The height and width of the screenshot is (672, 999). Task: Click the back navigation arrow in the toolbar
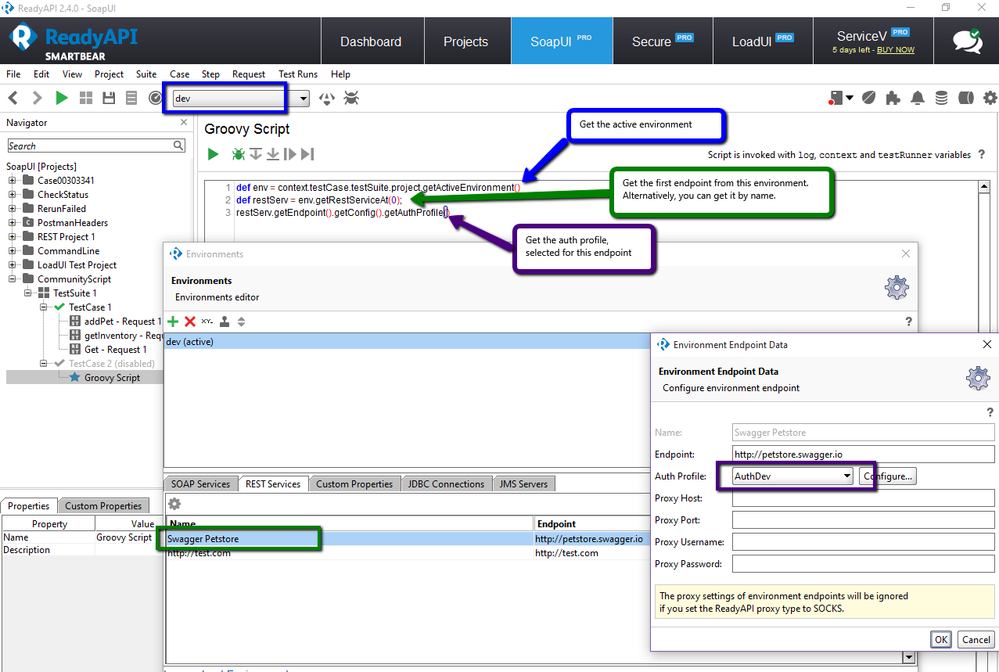click(14, 98)
